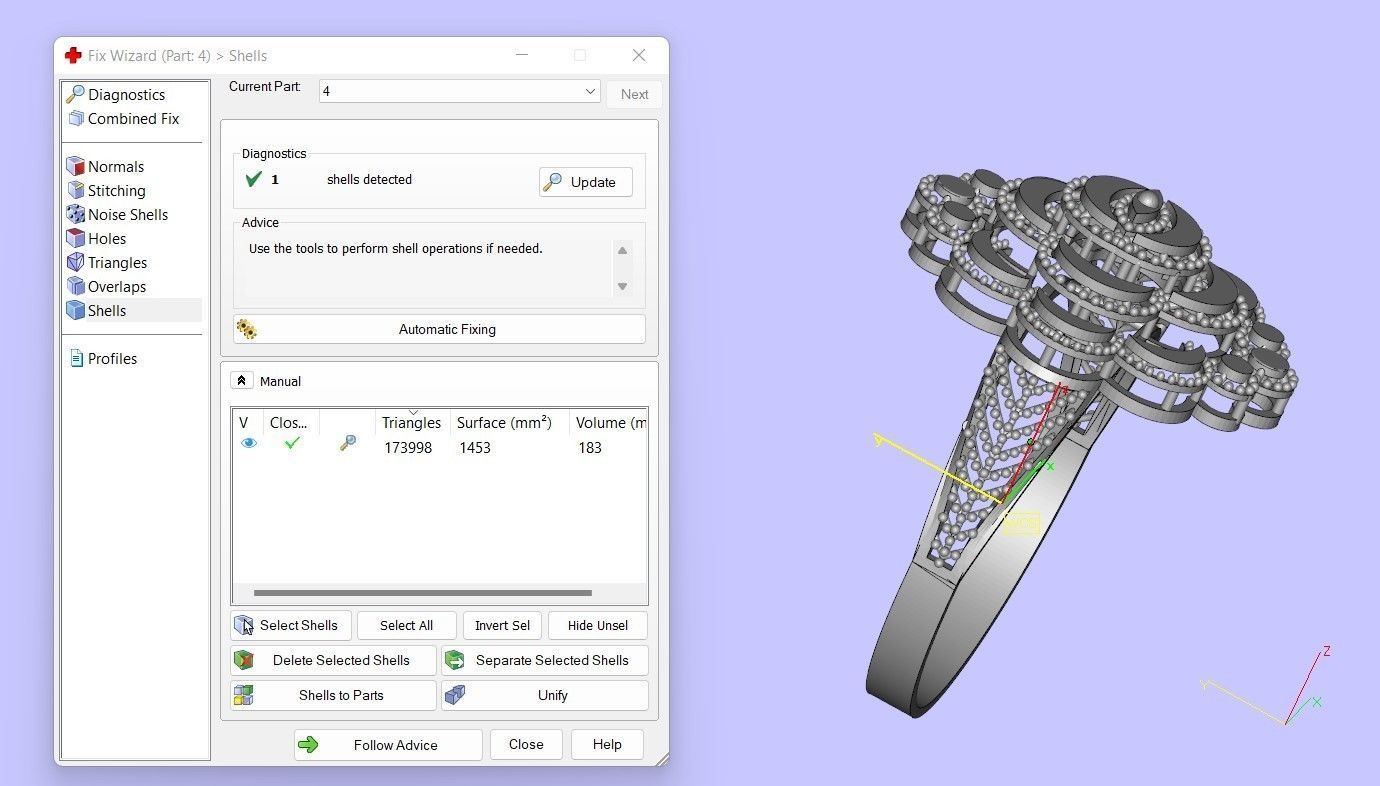Click the green check beside shells detected
This screenshot has width=1380, height=786.
coord(254,179)
